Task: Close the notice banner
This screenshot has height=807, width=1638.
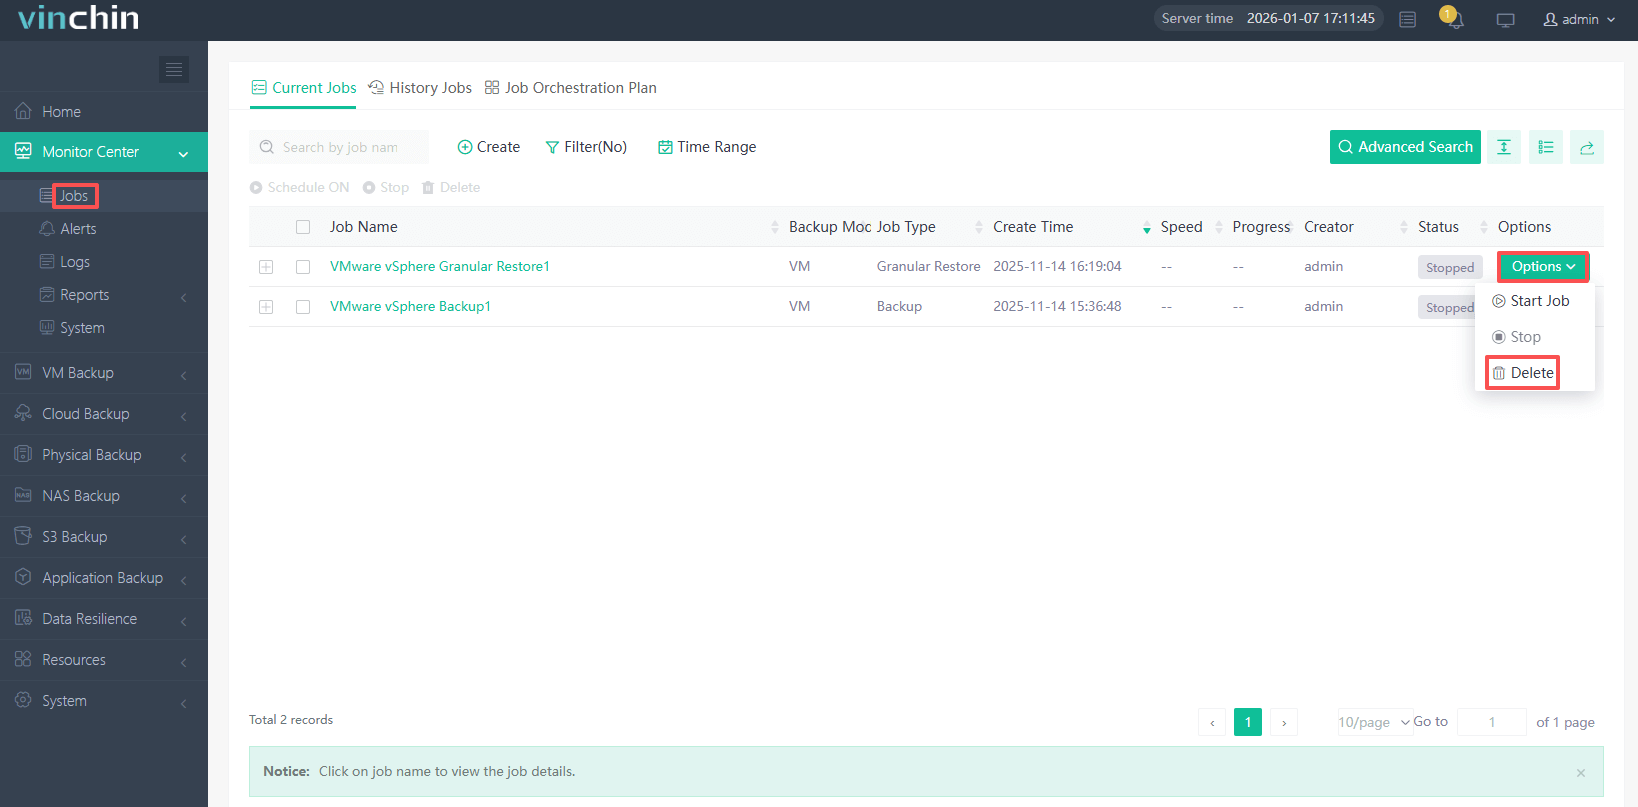Action: tap(1580, 772)
